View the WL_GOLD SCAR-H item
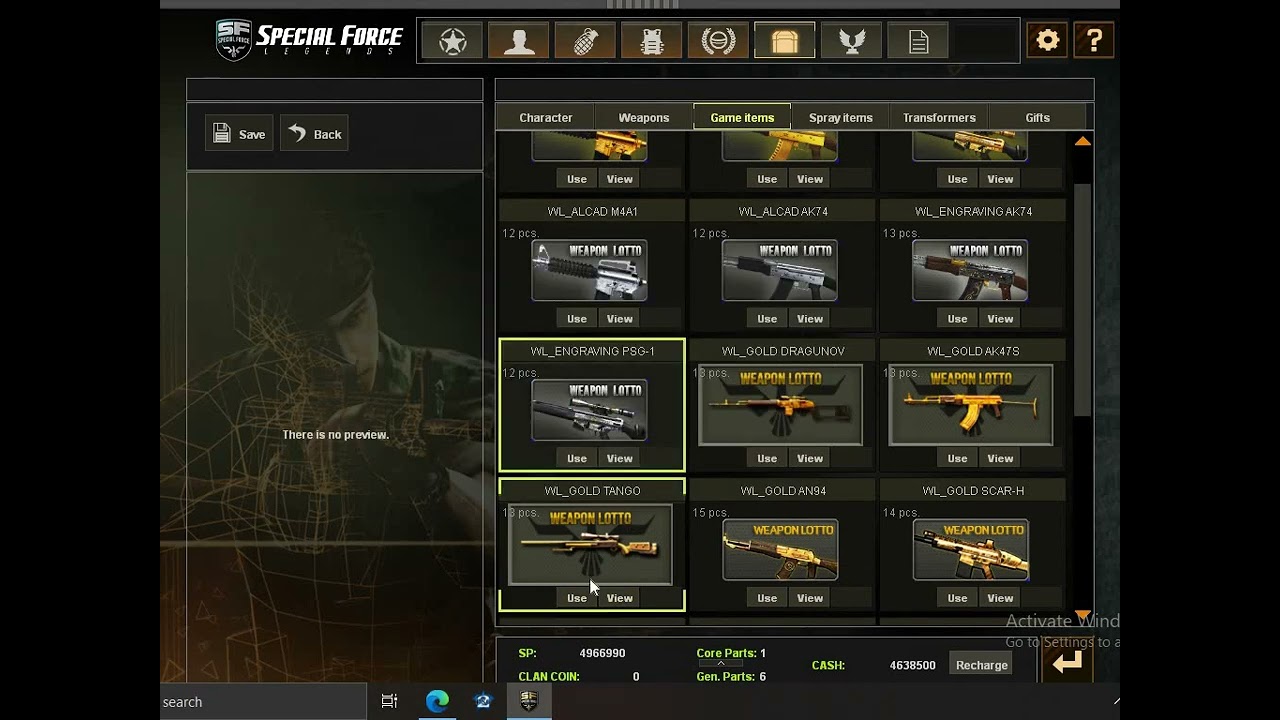Screen dimensions: 1280x720 (x=1001, y=598)
